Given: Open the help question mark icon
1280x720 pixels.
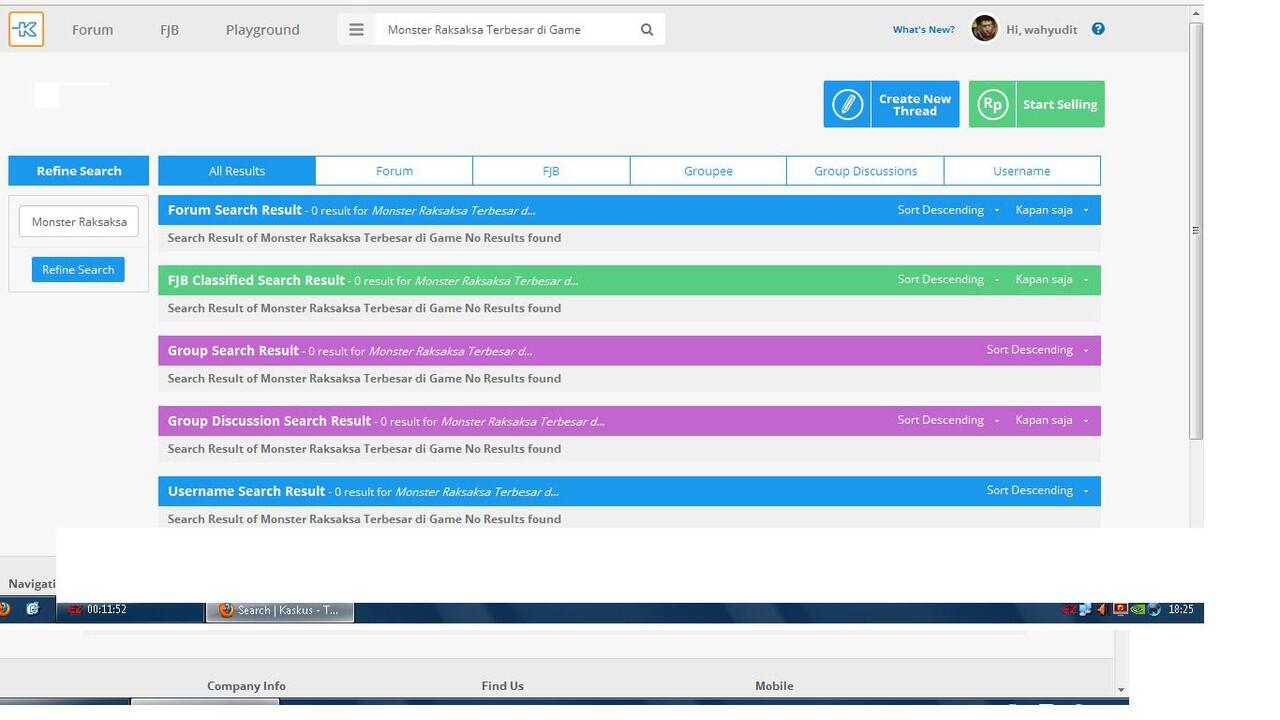Looking at the screenshot, I should [x=1098, y=29].
